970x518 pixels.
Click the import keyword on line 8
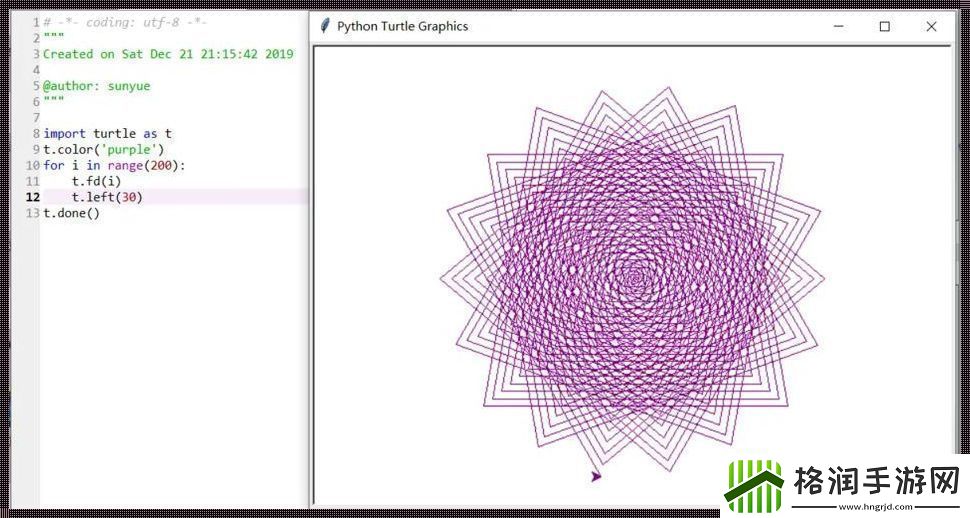click(x=65, y=133)
